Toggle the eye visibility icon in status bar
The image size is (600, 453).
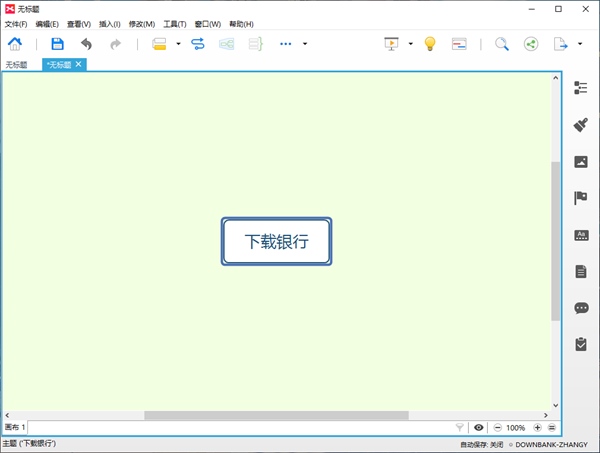click(x=478, y=427)
